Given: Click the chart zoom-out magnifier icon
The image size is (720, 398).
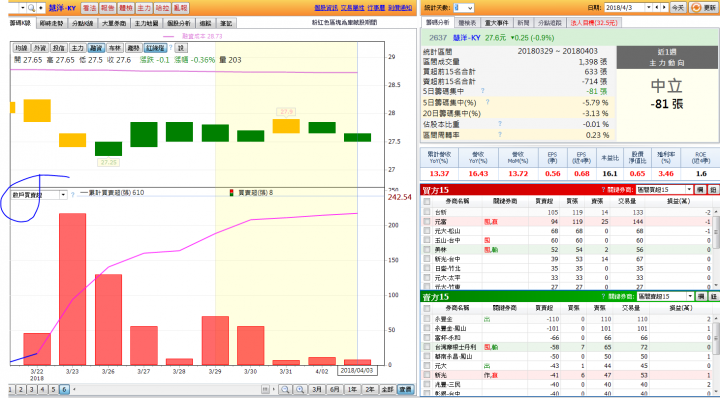Looking at the screenshot, I should coord(285,389).
